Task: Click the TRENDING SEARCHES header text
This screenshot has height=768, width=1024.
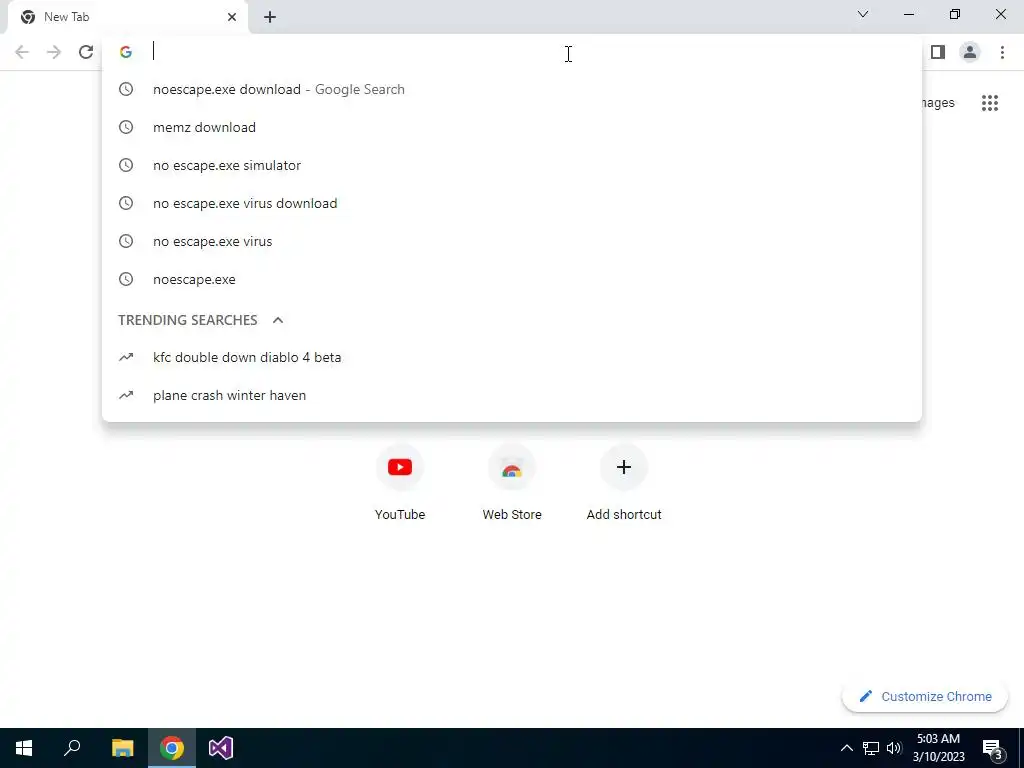Action: pos(187,320)
